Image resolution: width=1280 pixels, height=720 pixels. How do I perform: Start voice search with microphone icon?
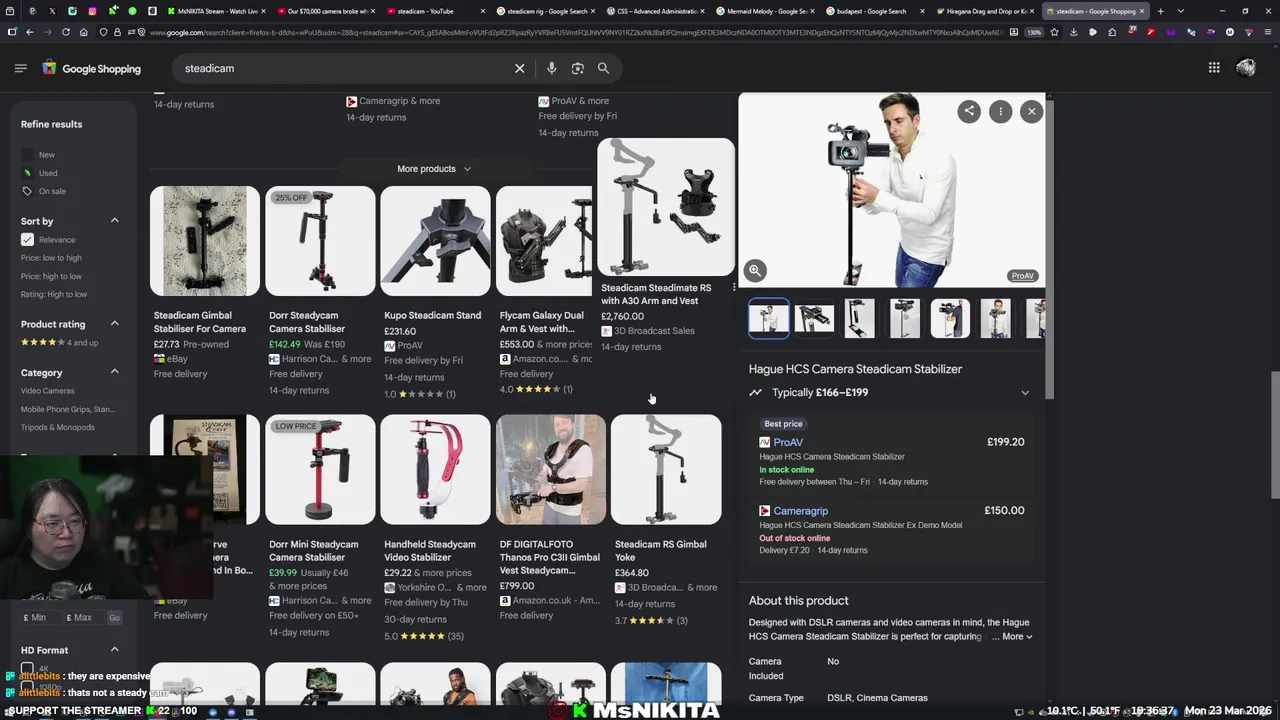[551, 68]
